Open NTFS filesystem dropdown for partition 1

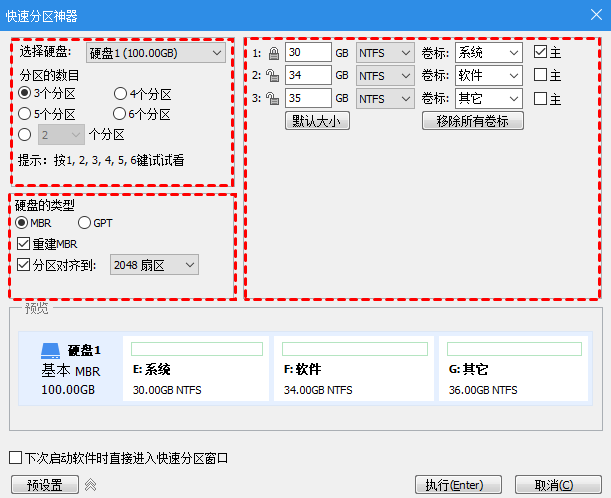(x=385, y=53)
